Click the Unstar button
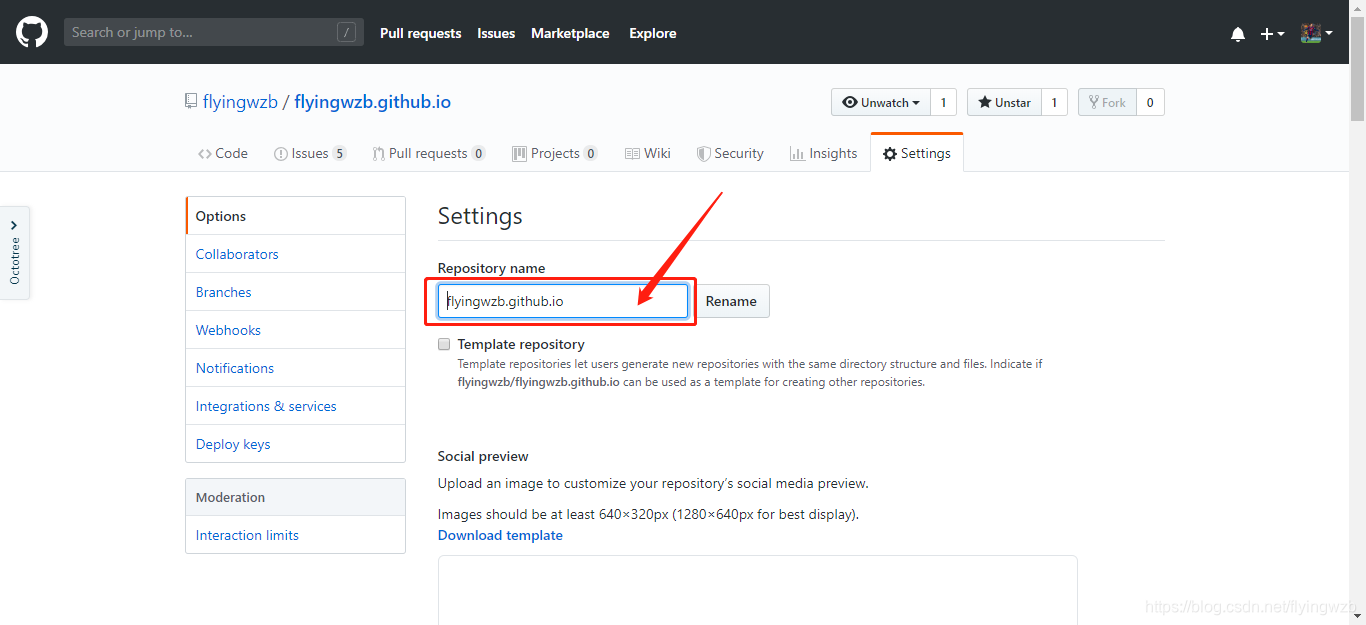Viewport: 1366px width, 625px height. tap(1004, 102)
